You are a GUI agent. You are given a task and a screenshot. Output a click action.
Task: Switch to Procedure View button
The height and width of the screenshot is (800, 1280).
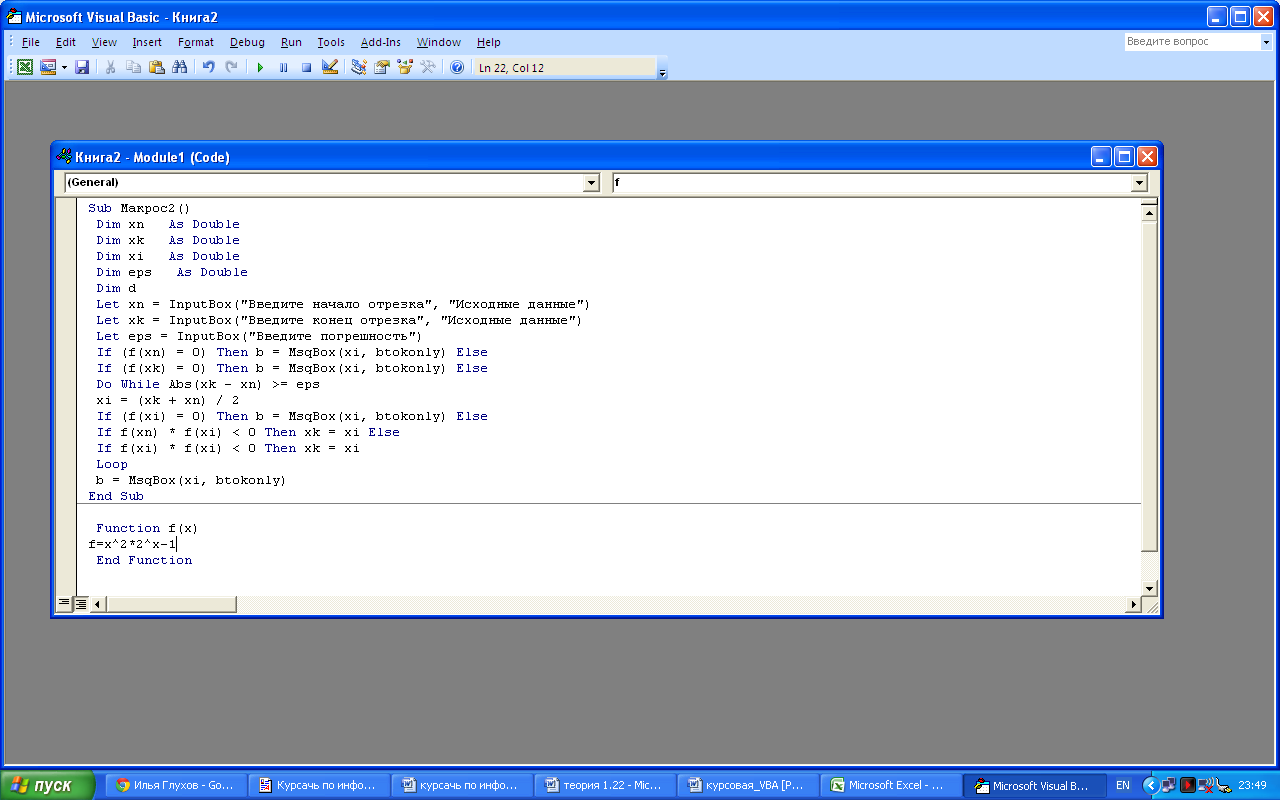(x=65, y=603)
